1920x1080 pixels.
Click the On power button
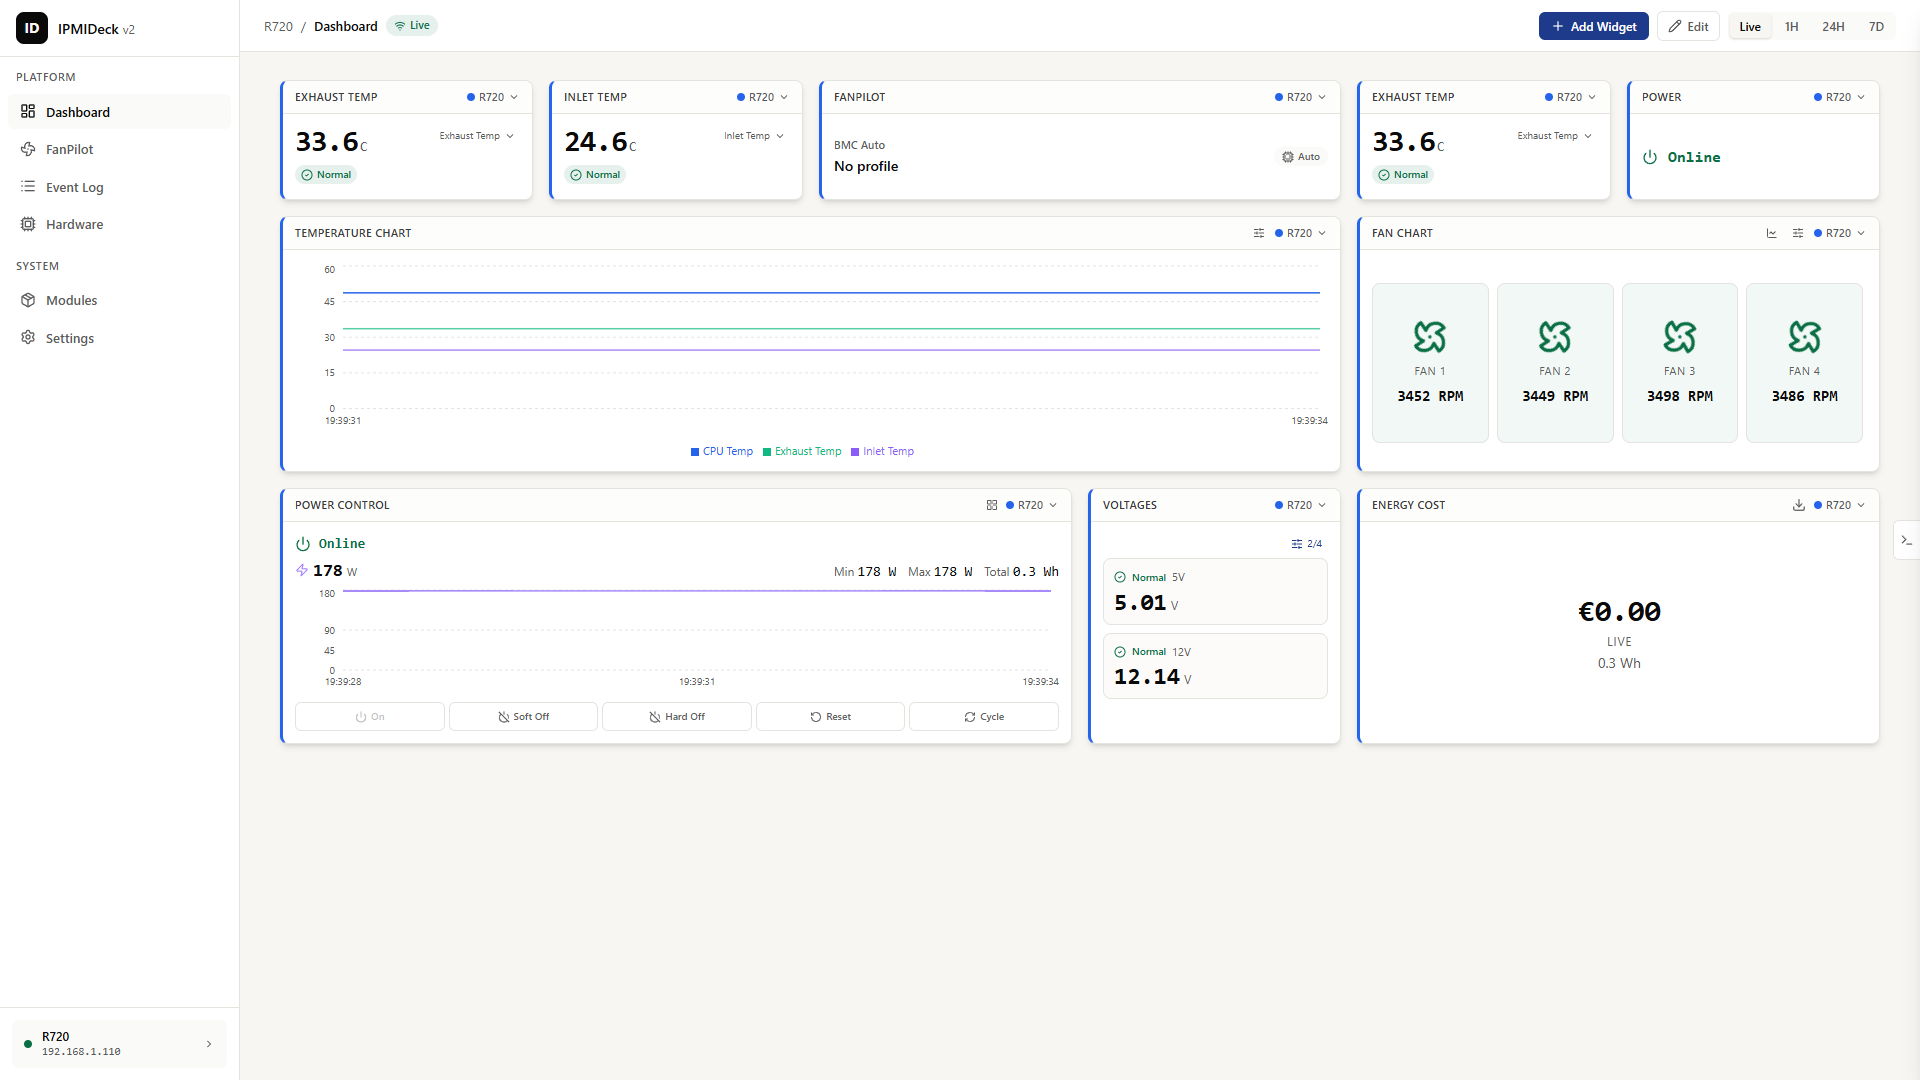coord(370,717)
